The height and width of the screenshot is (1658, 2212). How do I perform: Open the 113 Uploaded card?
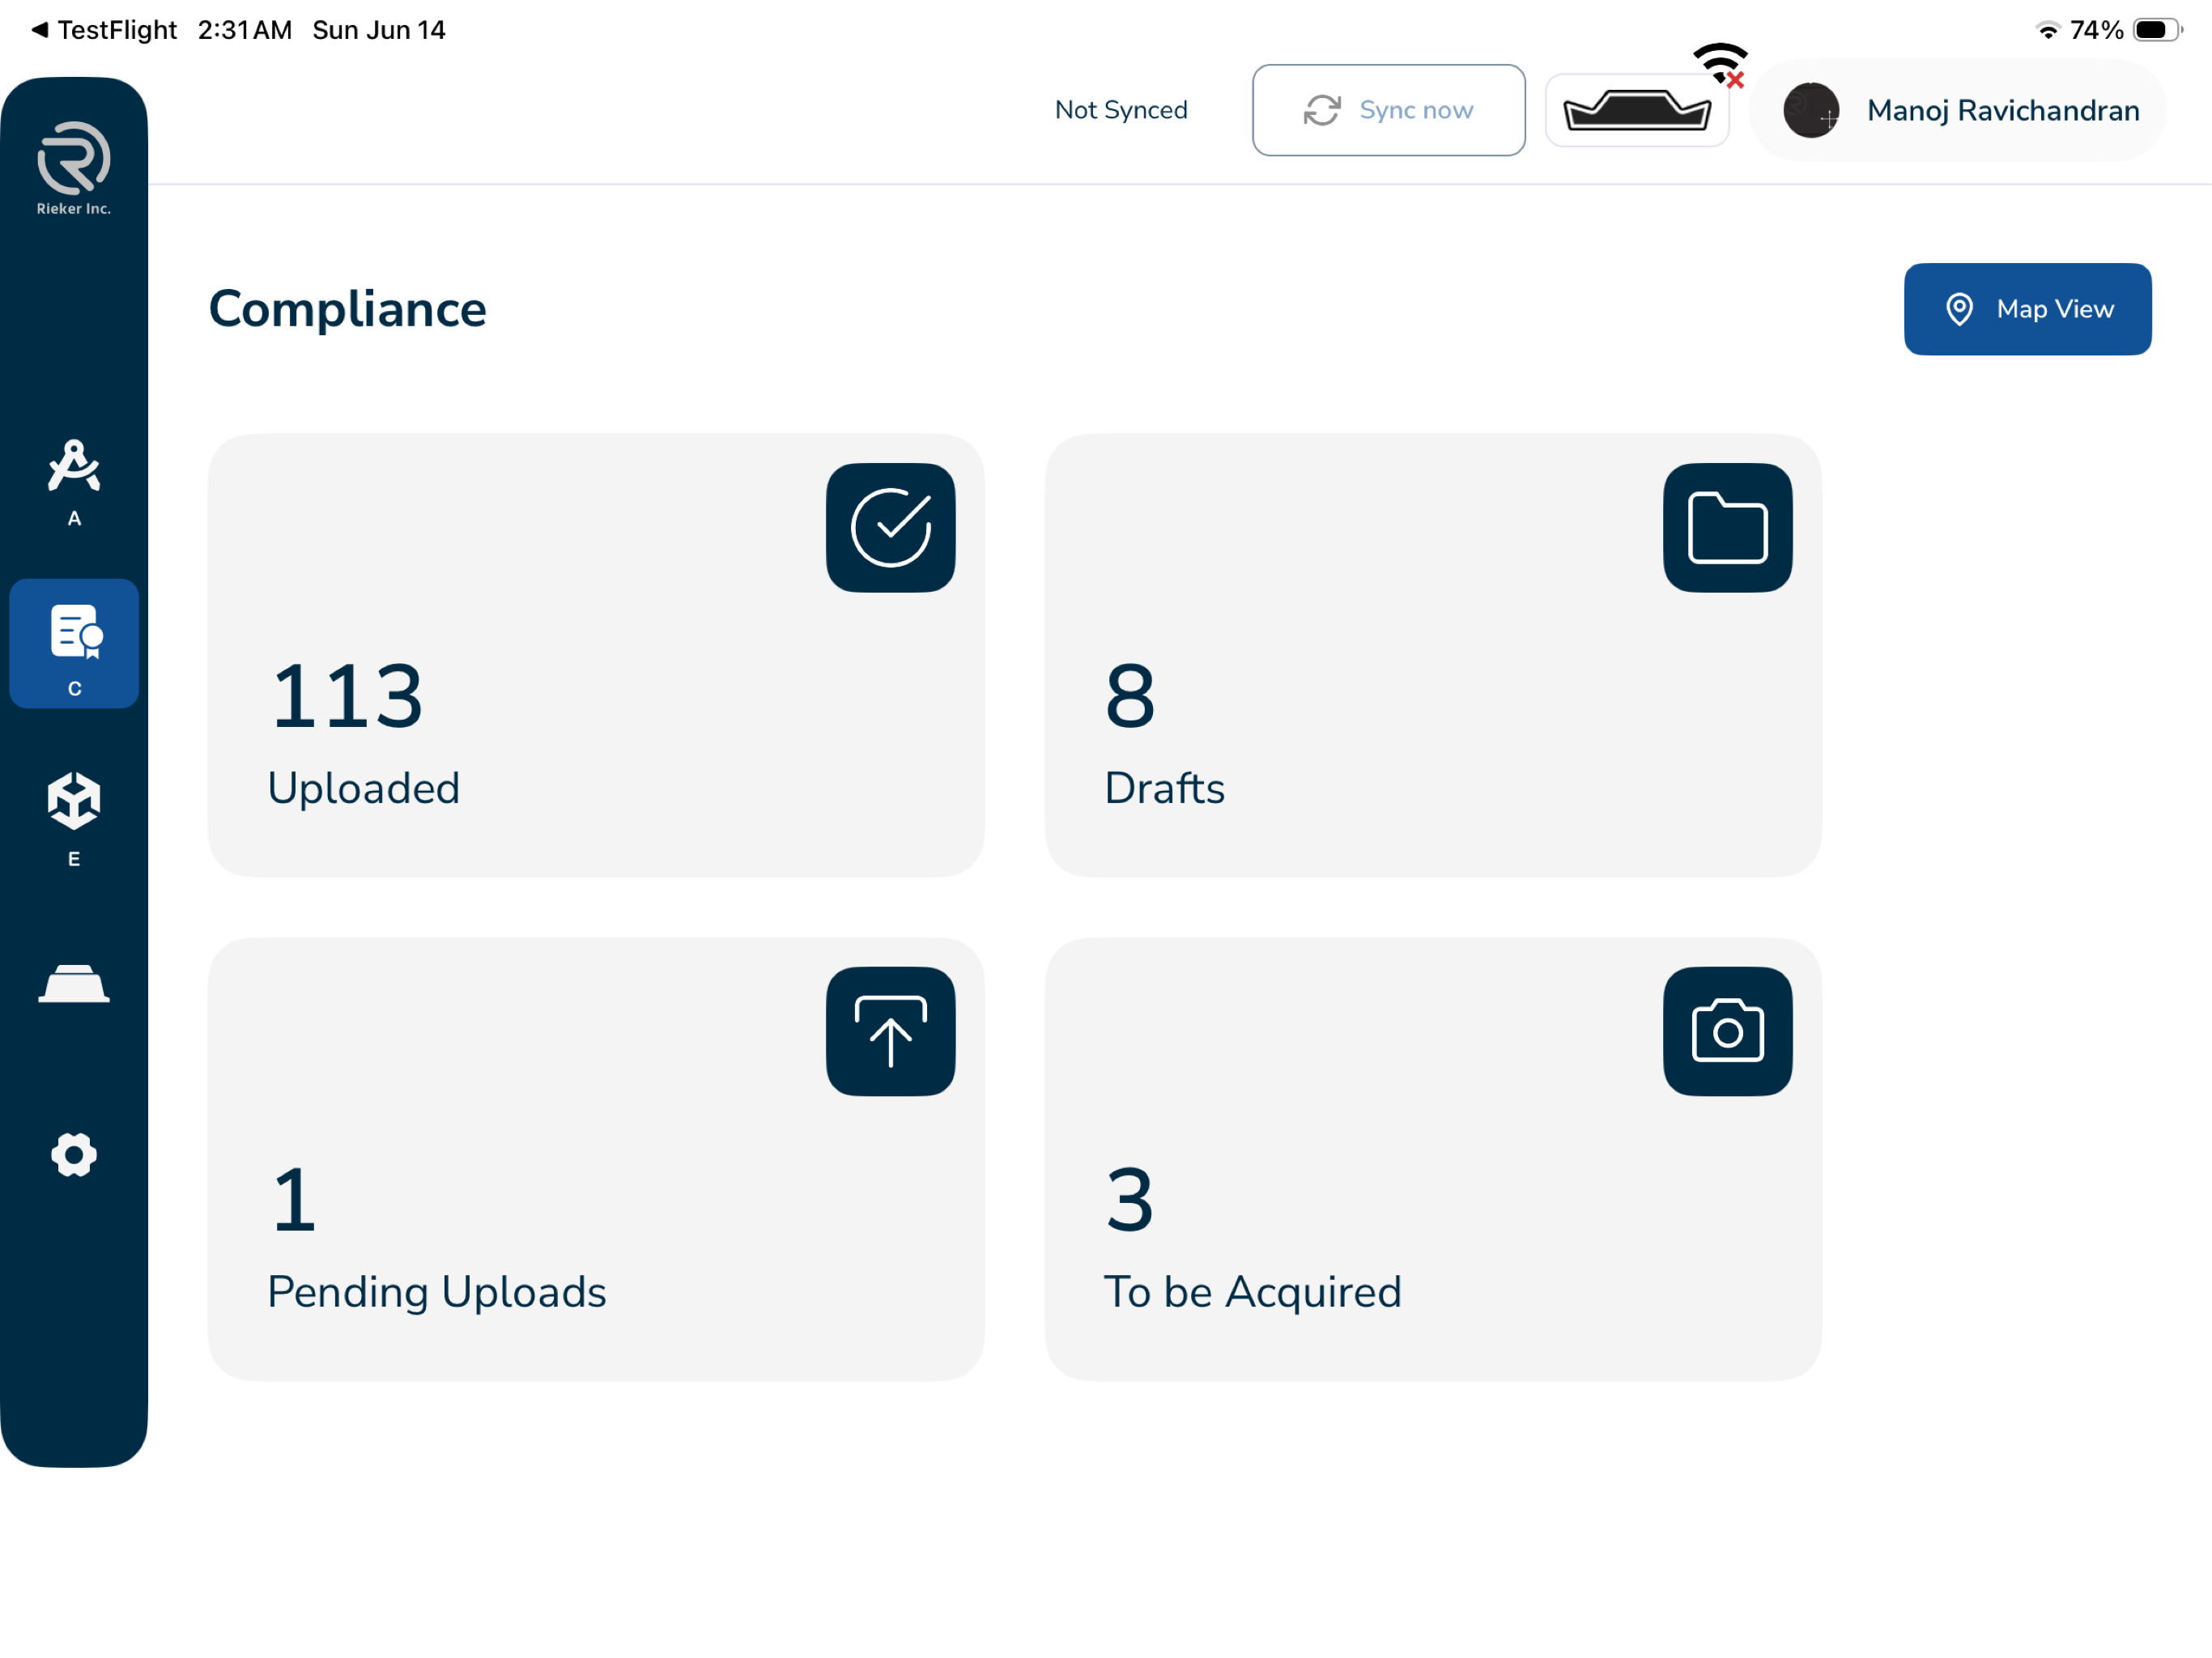click(596, 655)
